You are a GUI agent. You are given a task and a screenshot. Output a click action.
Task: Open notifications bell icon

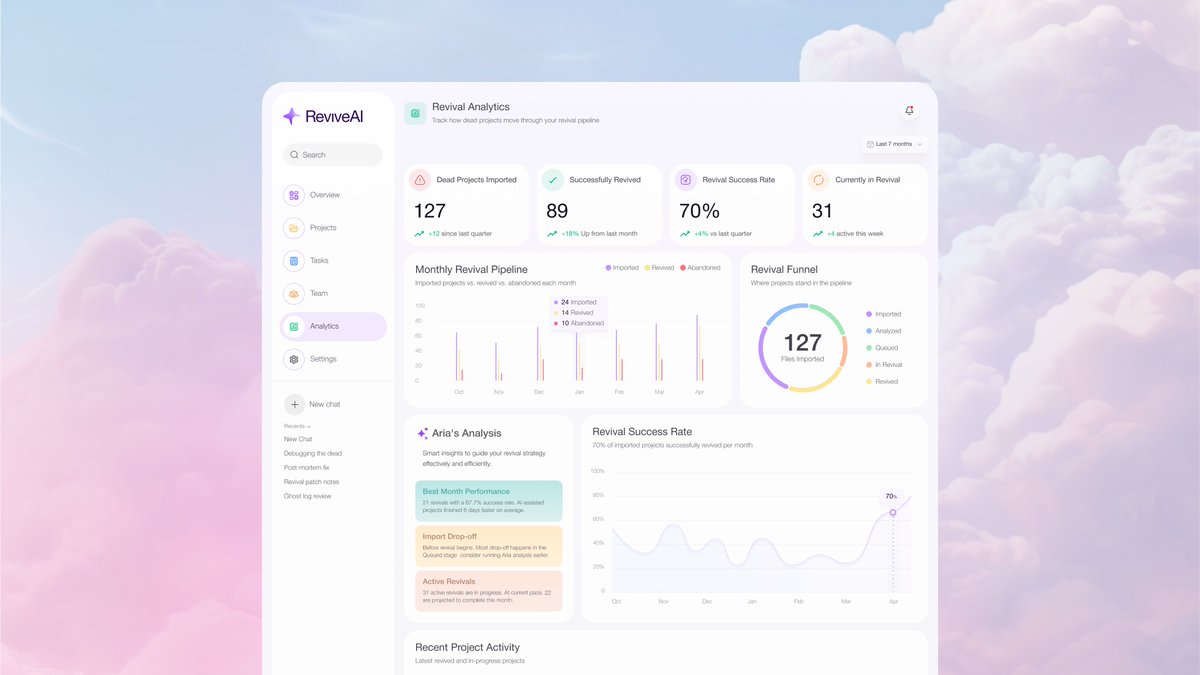point(909,111)
